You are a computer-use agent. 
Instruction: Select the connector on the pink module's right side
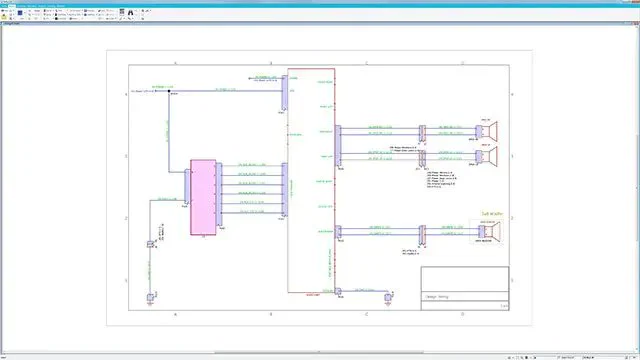(219, 194)
